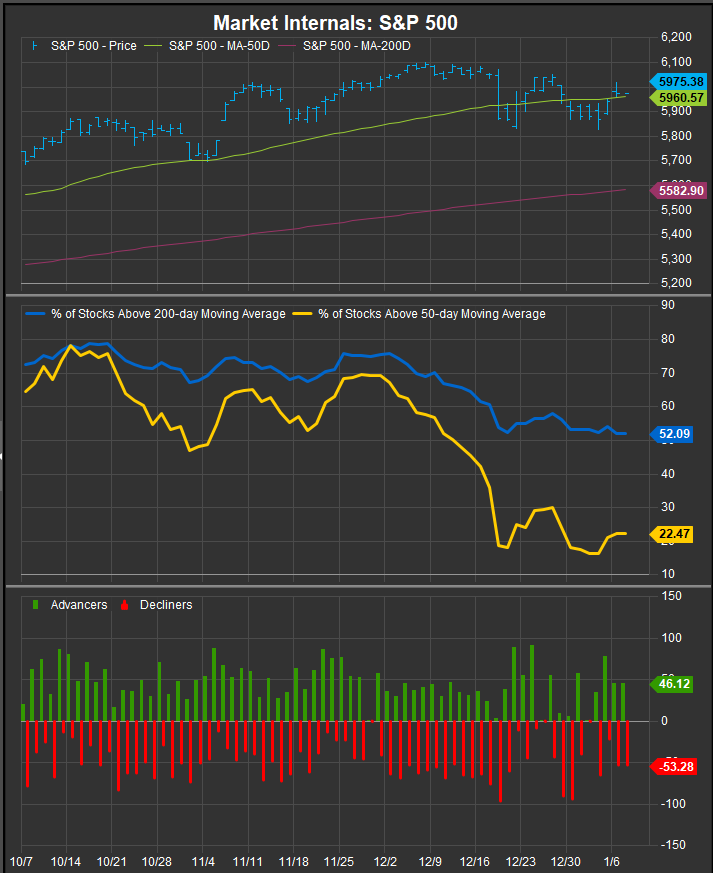The image size is (713, 873).
Task: Click the 6,100 price axis label
Action: click(x=676, y=62)
